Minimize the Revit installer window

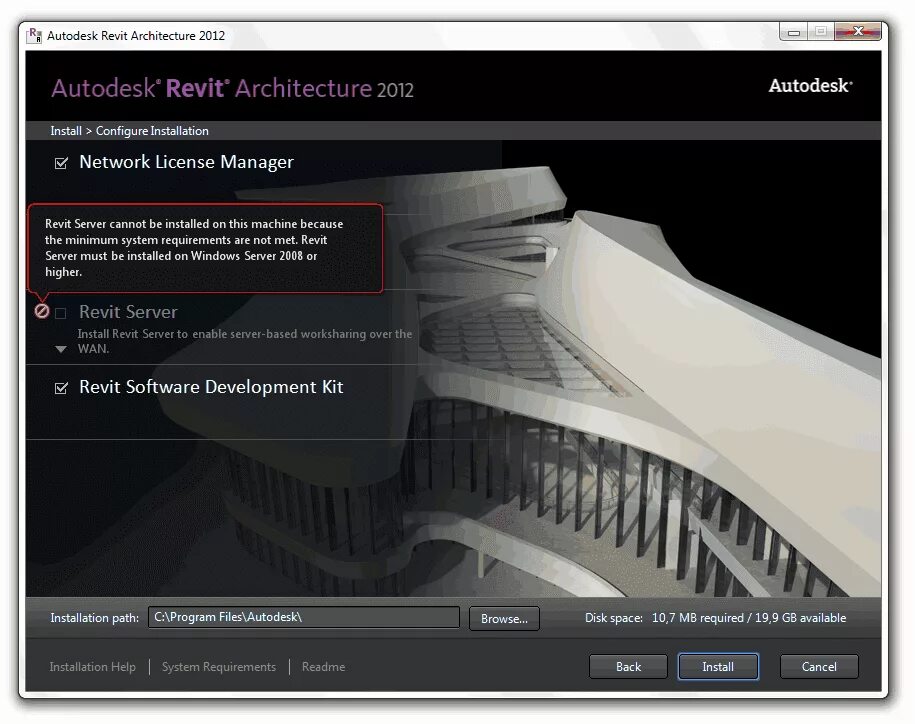(793, 32)
